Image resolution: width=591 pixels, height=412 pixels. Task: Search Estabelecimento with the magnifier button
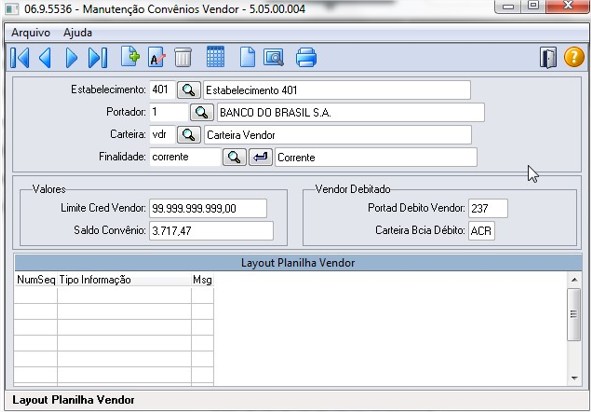pyautogui.click(x=189, y=90)
